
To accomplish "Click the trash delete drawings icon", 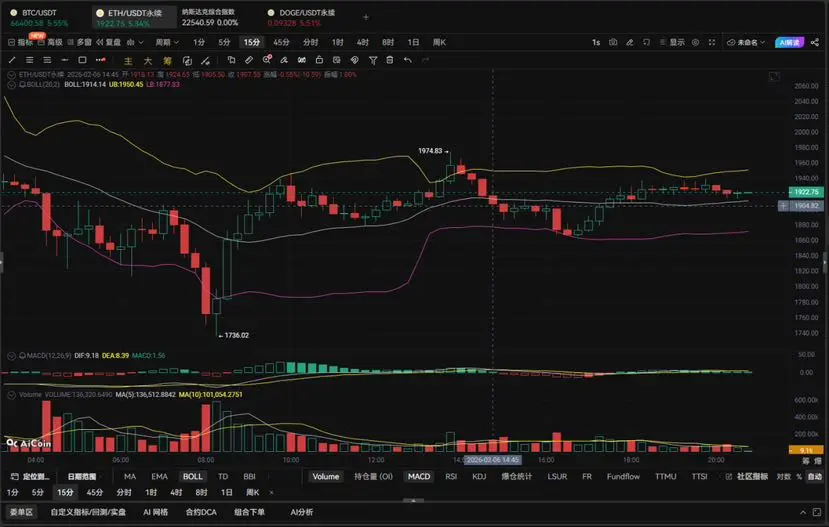I will point(390,60).
